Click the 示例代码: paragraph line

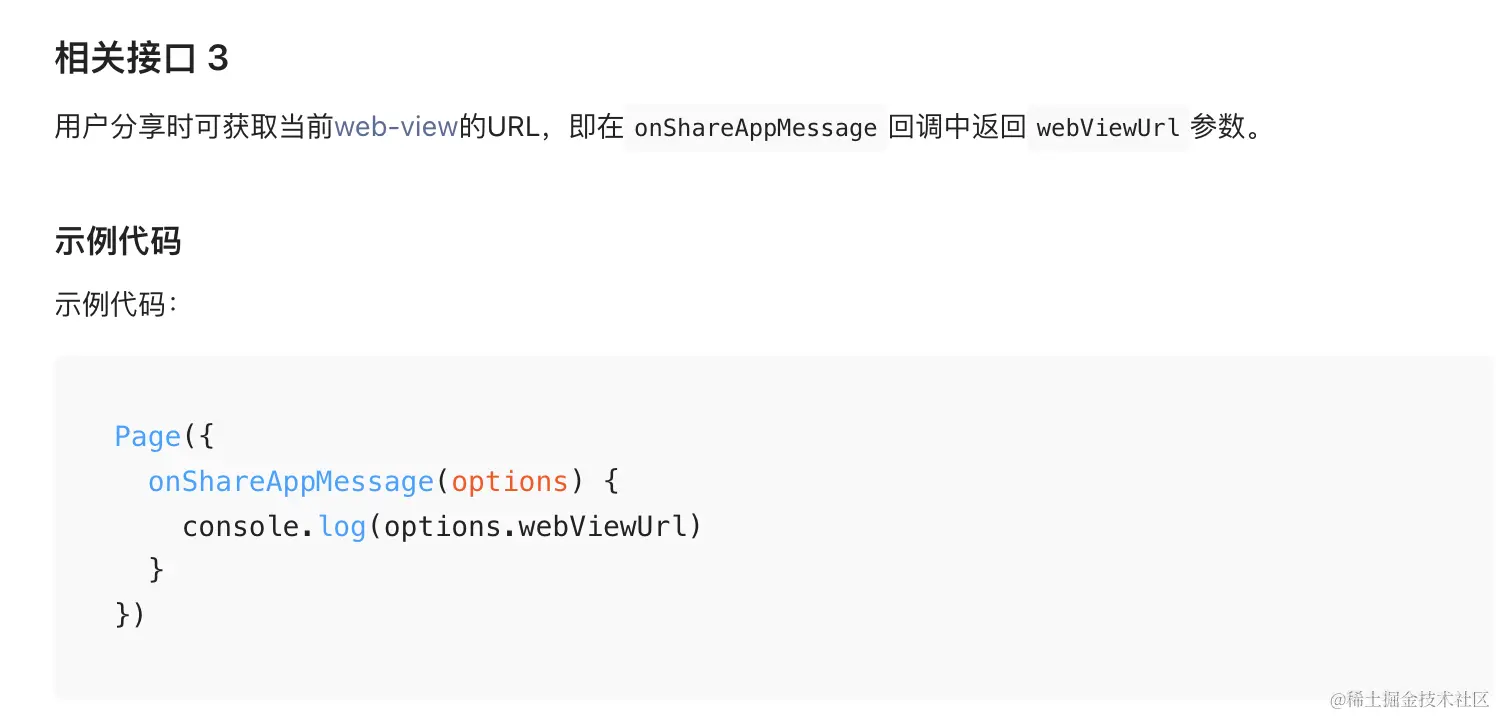pos(116,304)
